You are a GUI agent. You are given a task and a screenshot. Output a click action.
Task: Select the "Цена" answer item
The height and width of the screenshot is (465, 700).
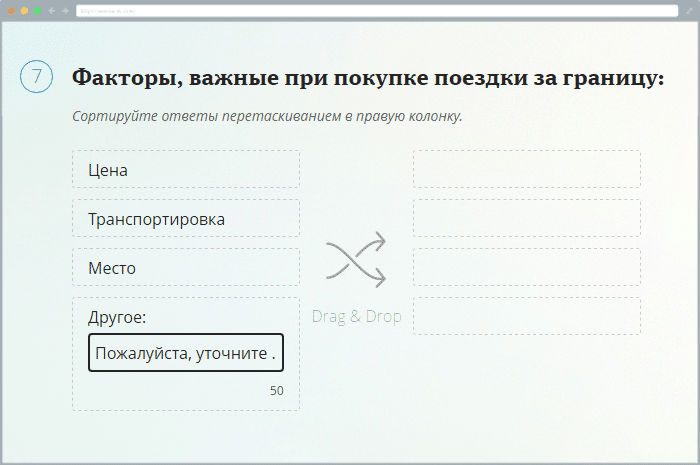pyautogui.click(x=186, y=170)
